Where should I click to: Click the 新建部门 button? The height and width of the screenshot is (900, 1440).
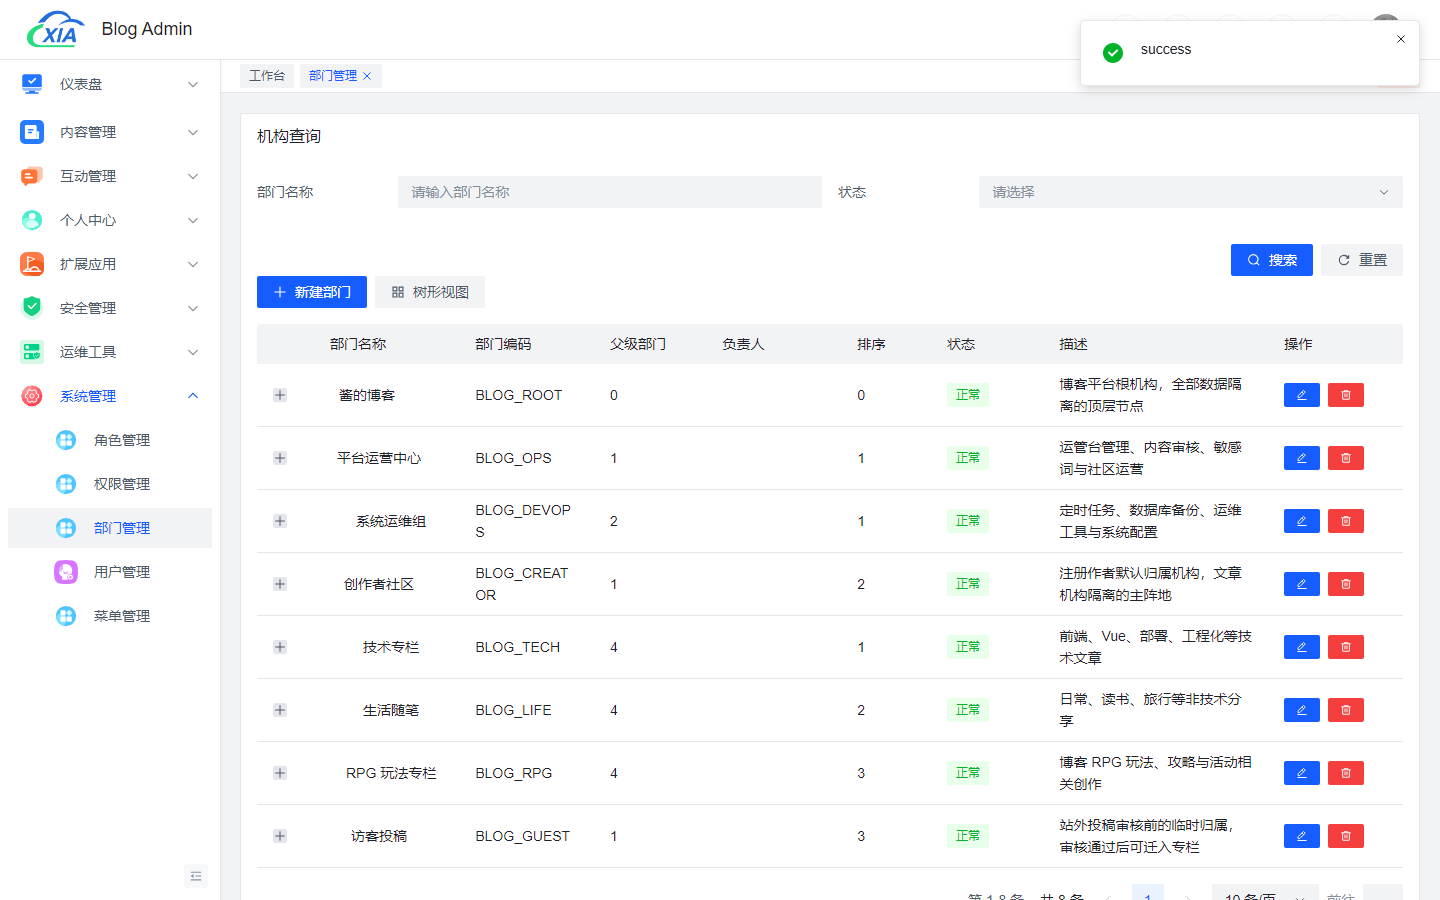(312, 292)
